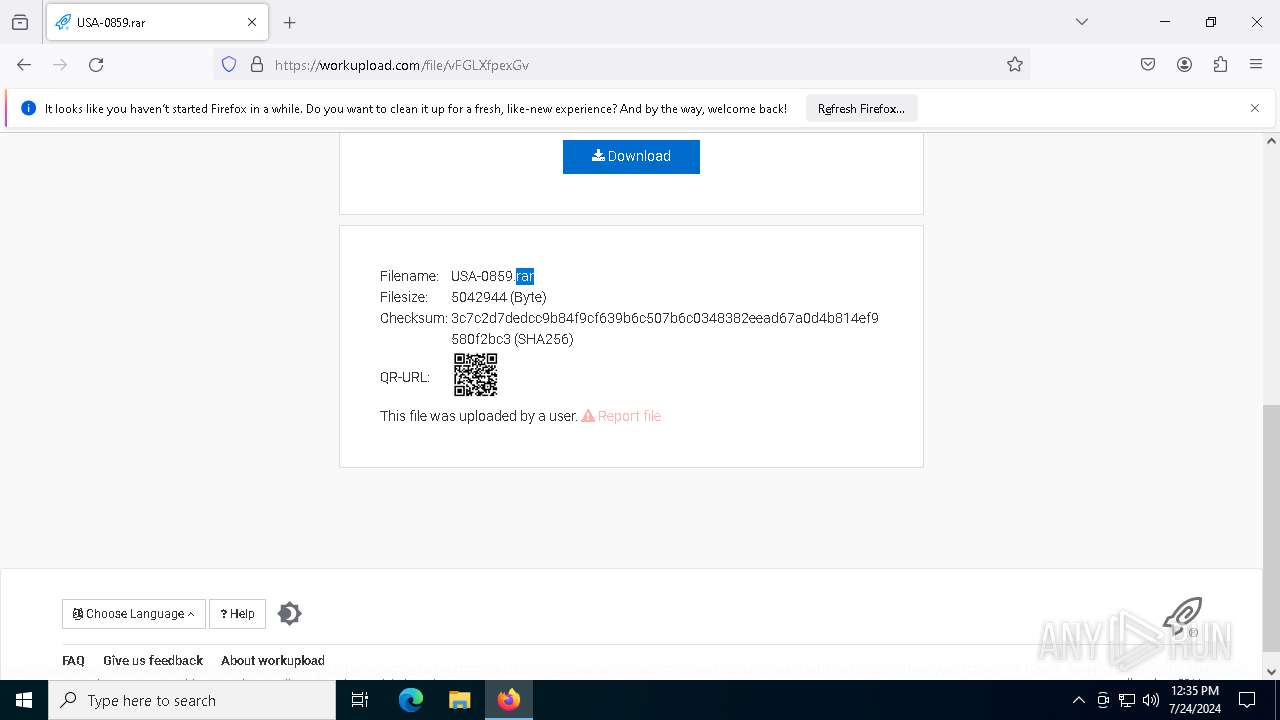
Task: Open the tracking protection shield icon
Action: coord(229,65)
